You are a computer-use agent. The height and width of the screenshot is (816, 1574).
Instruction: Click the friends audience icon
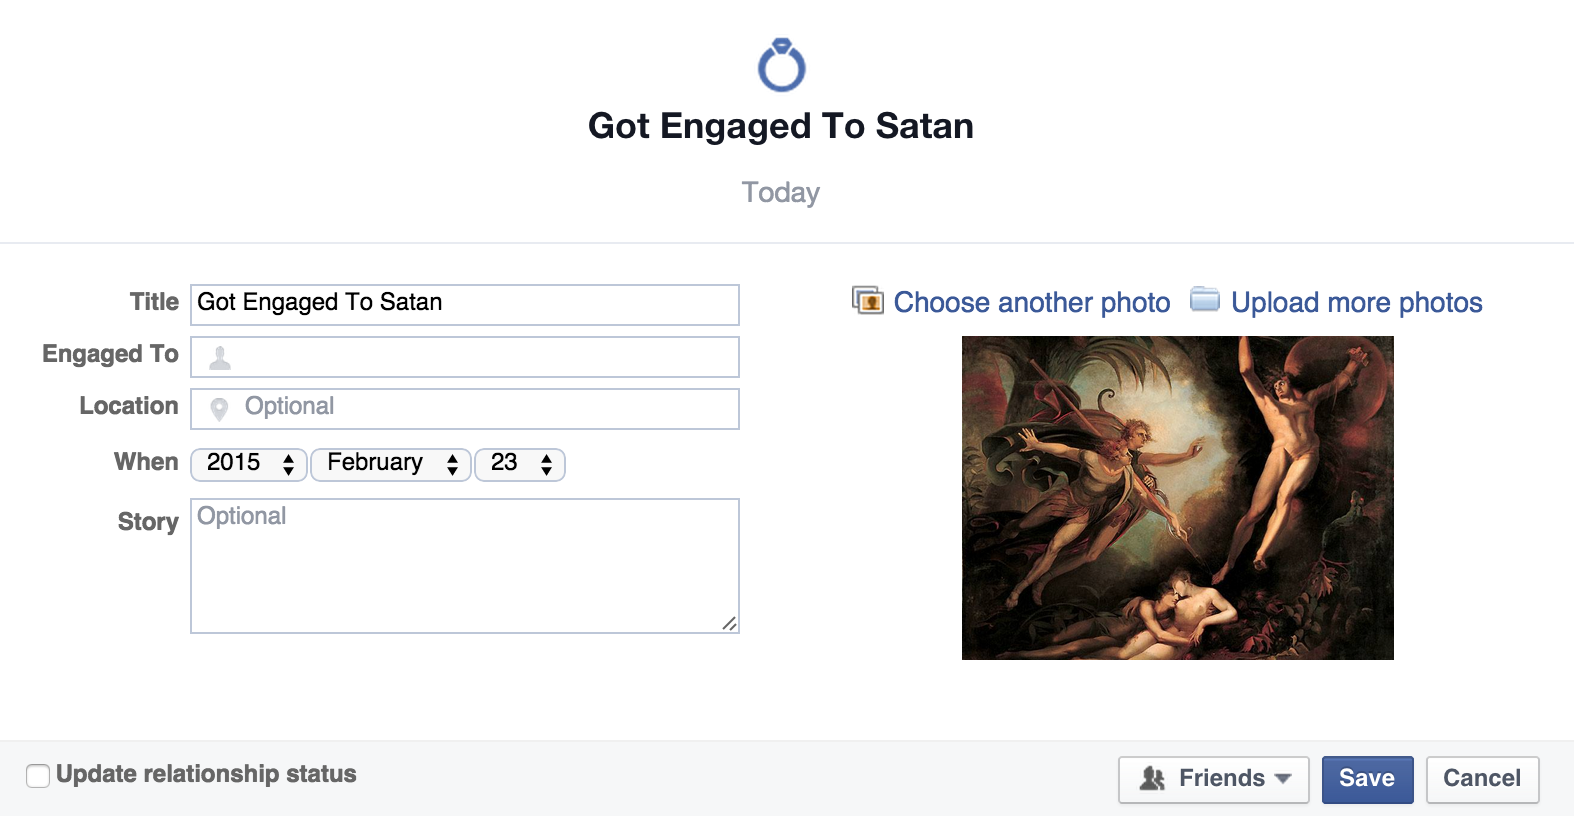1152,778
